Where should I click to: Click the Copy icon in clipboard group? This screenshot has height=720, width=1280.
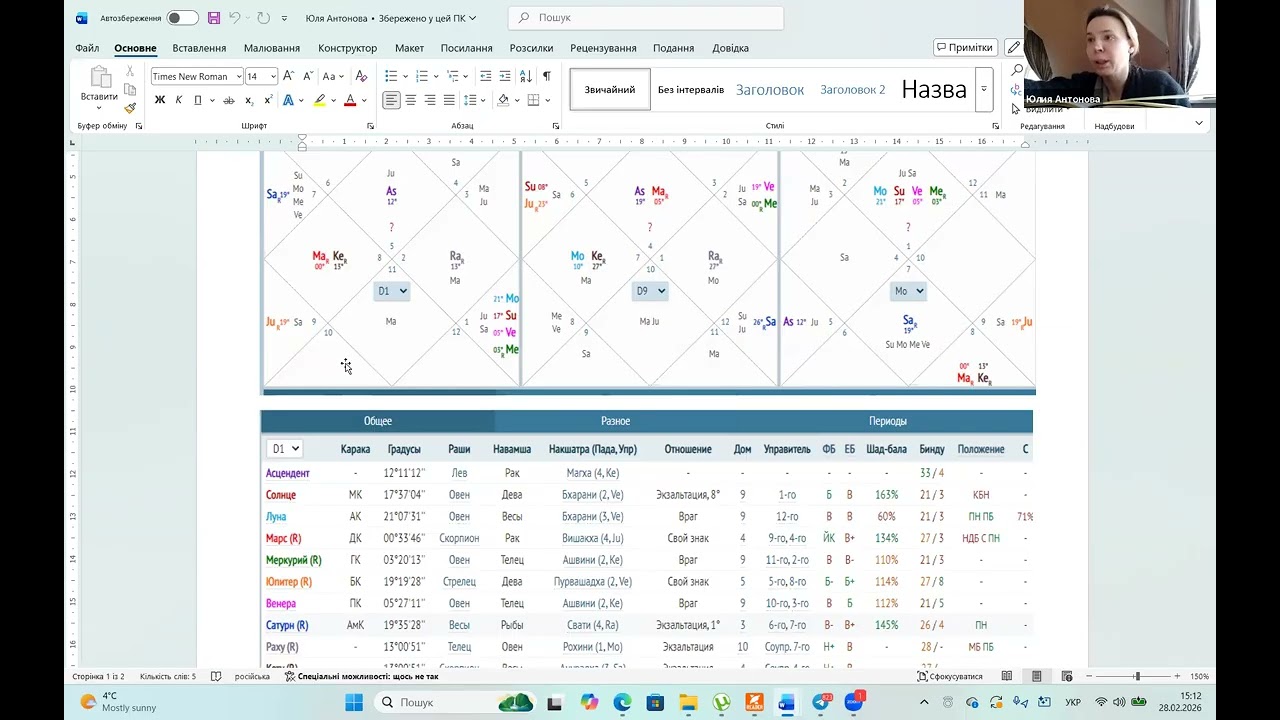coord(130,90)
